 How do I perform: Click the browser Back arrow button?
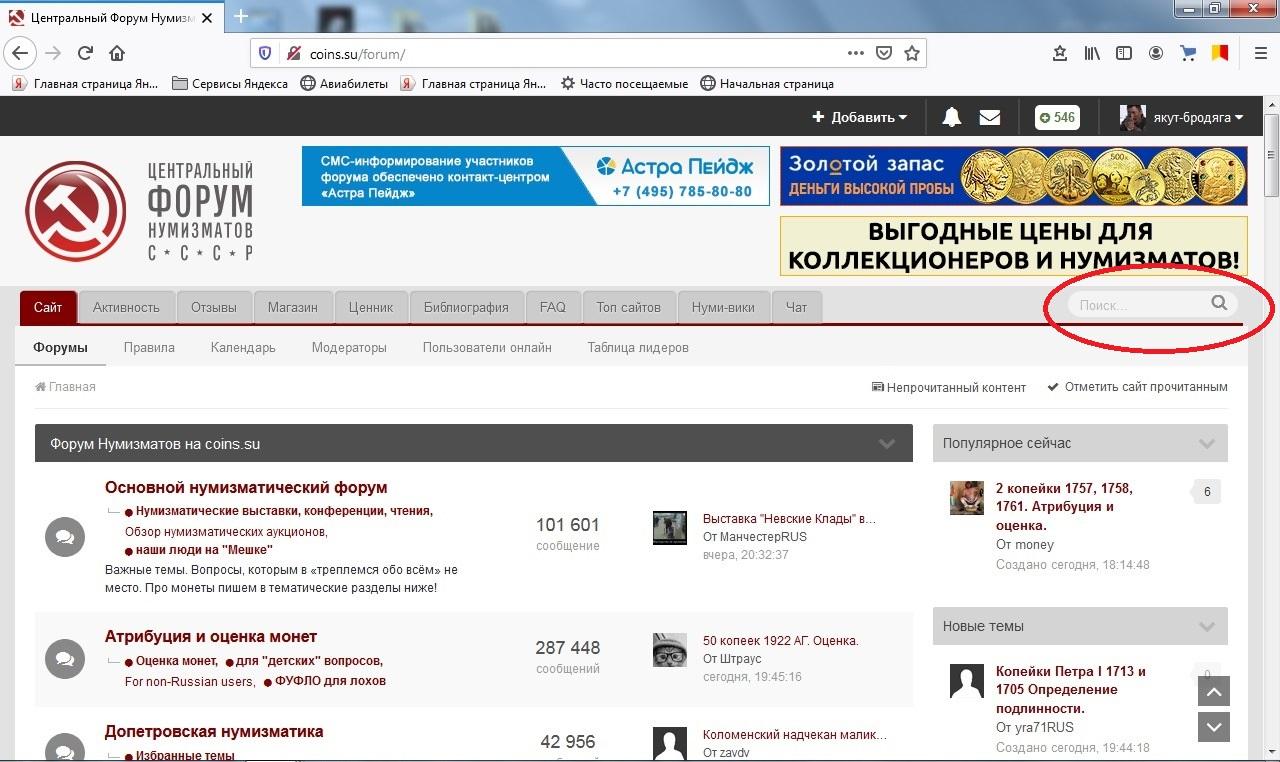click(20, 53)
